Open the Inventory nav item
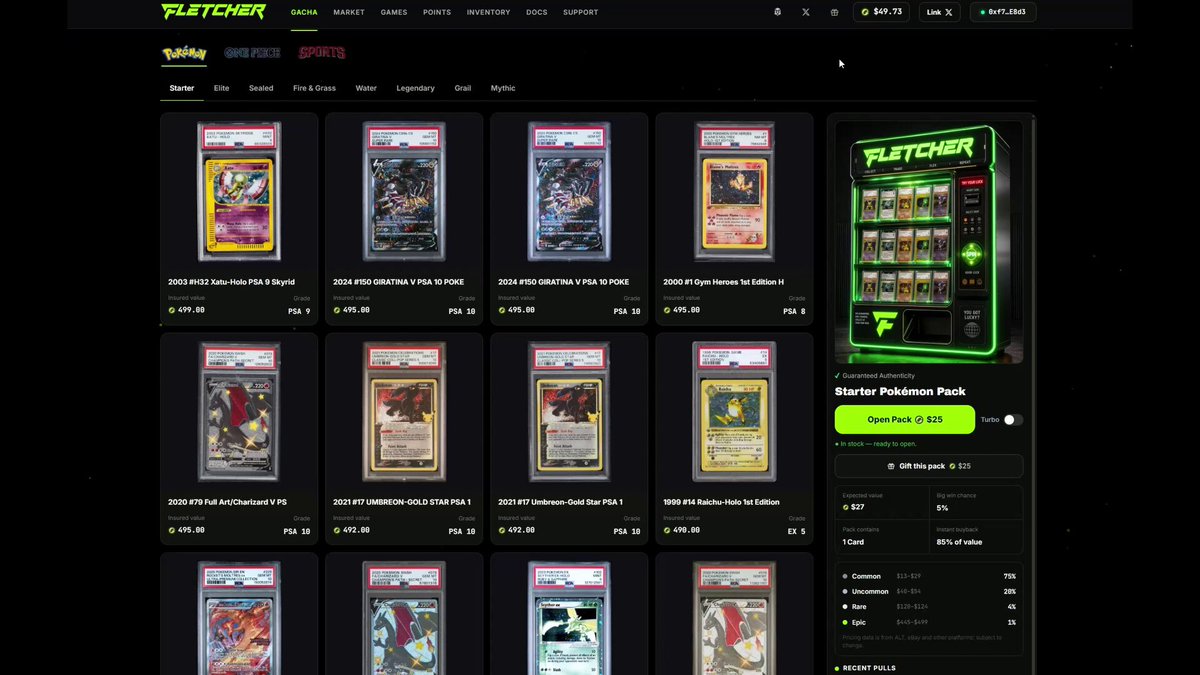Screen dimensions: 1200x675 pos(489,12)
